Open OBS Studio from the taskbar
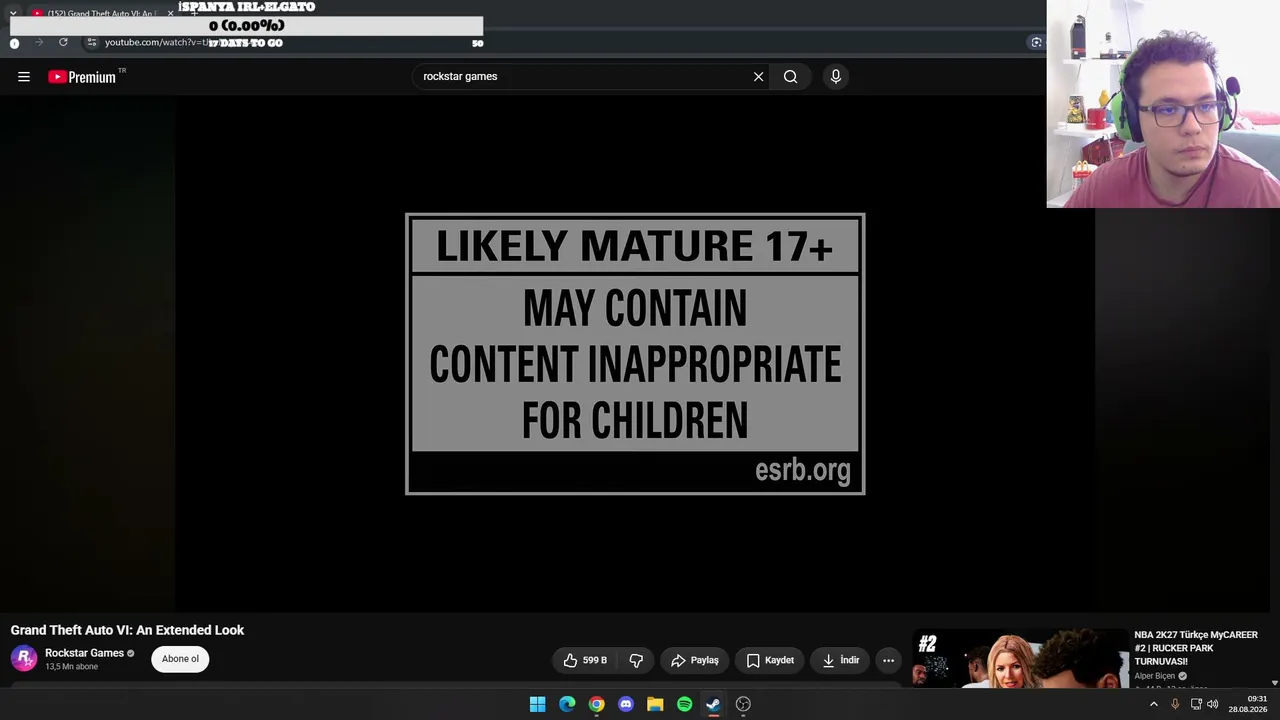This screenshot has height=720, width=1280. (743, 704)
